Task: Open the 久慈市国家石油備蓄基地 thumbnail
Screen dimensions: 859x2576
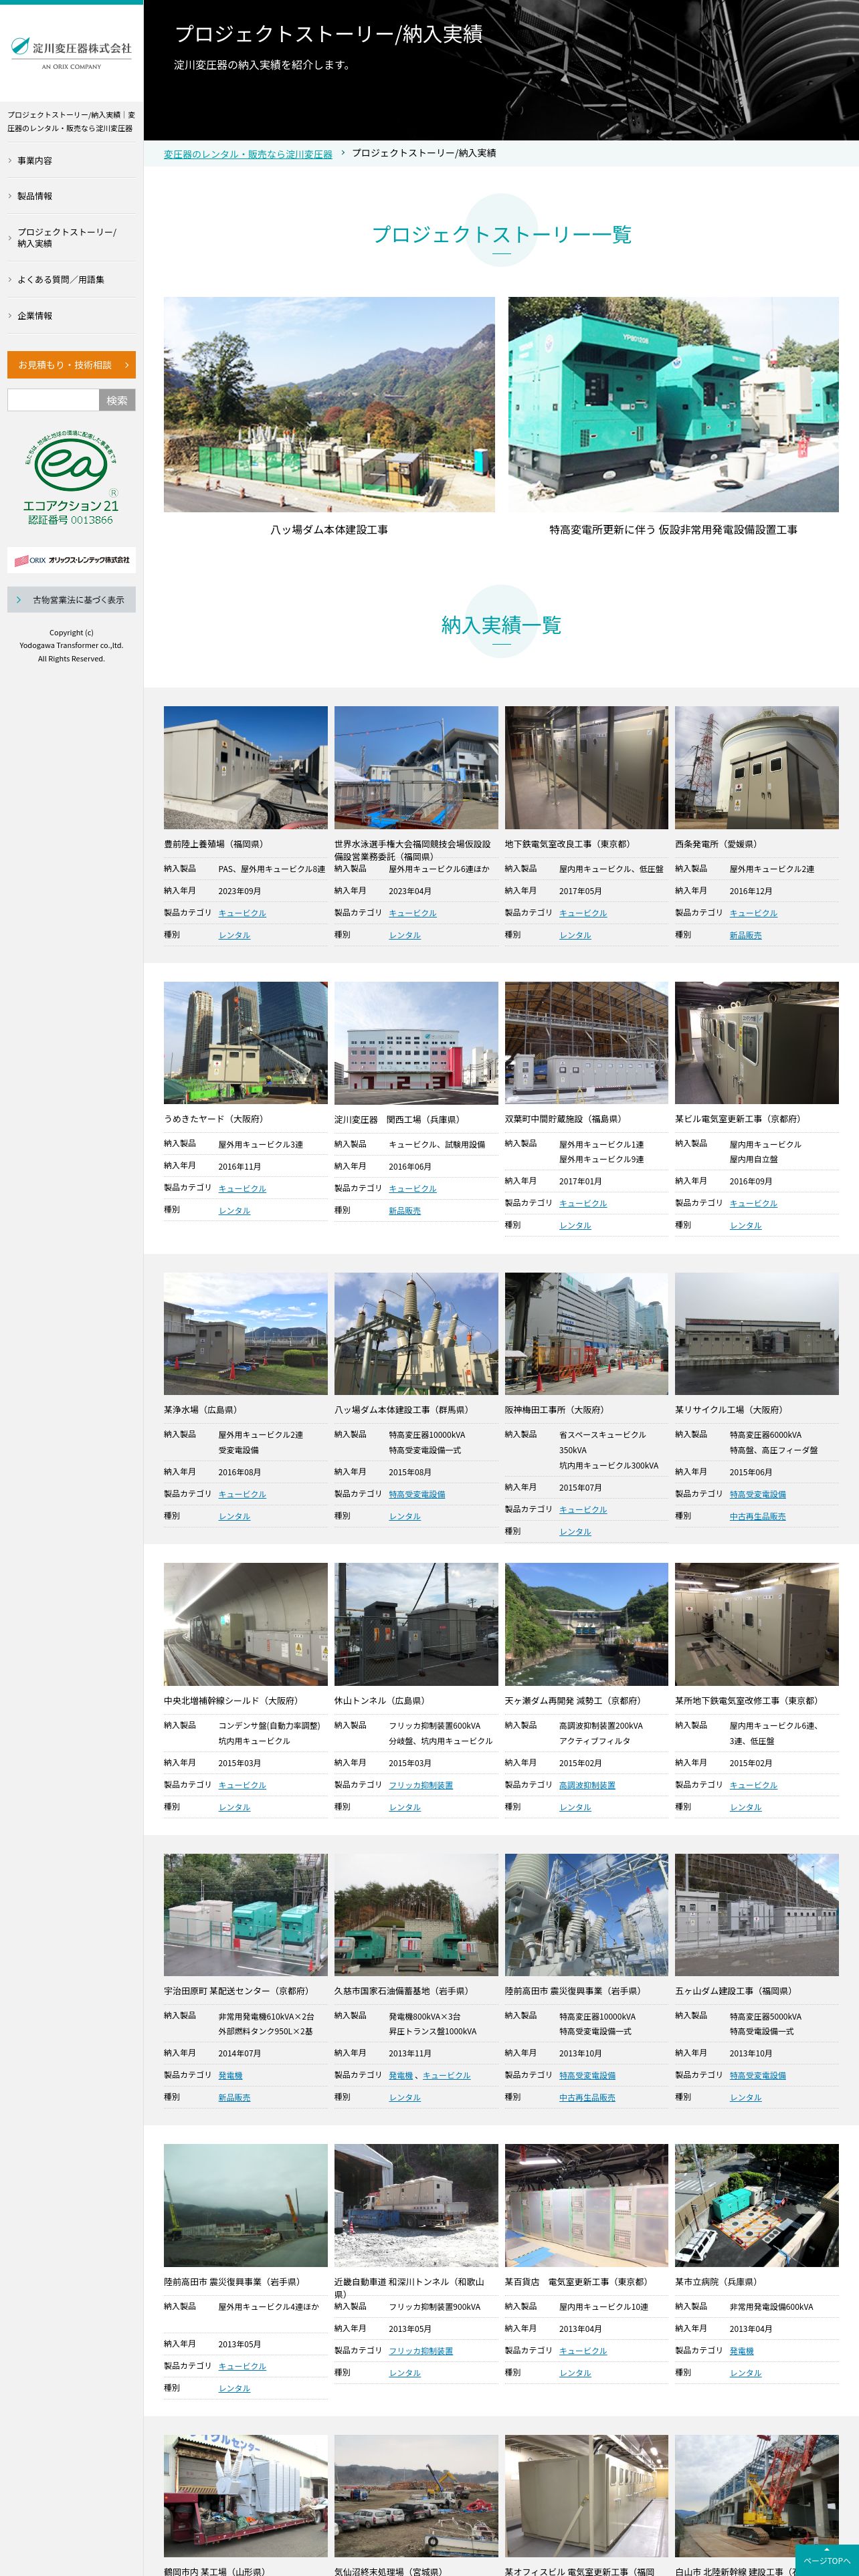Action: click(416, 1914)
